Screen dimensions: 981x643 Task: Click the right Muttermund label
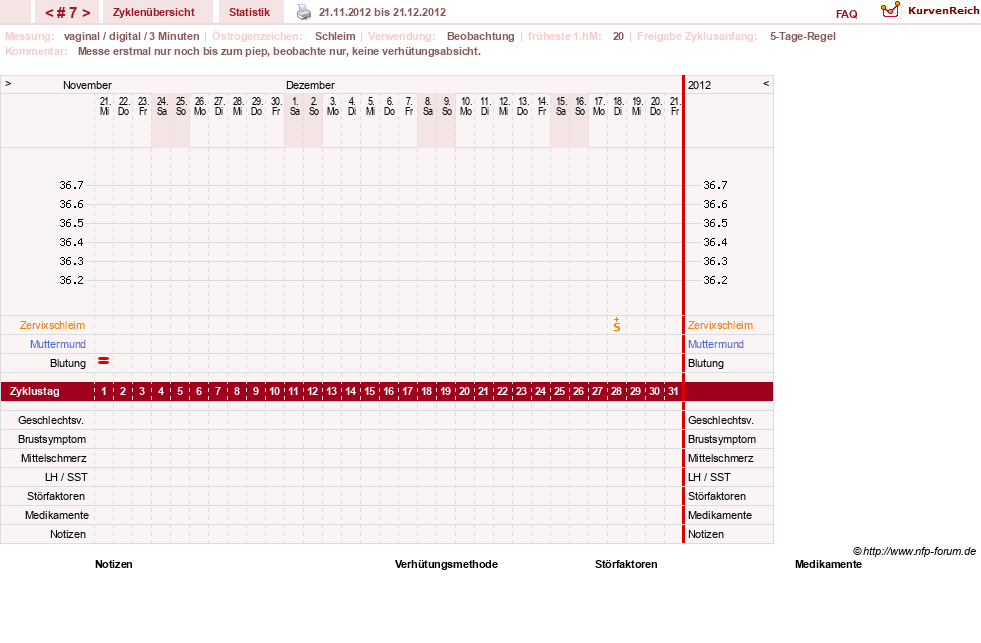(716, 344)
